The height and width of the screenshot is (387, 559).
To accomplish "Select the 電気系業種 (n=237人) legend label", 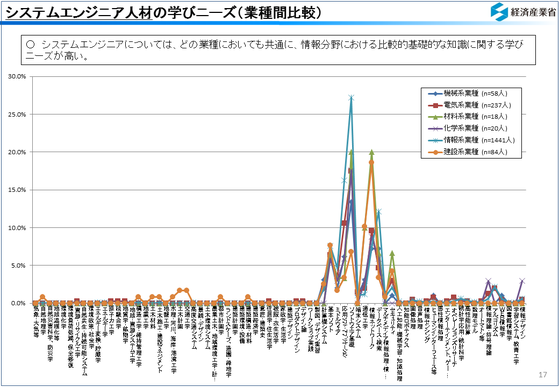I will point(477,105).
